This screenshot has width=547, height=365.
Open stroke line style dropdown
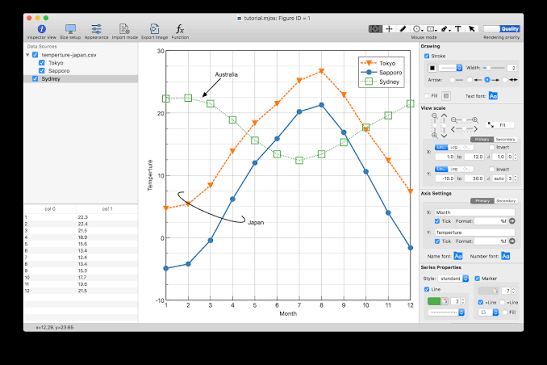[x=450, y=68]
